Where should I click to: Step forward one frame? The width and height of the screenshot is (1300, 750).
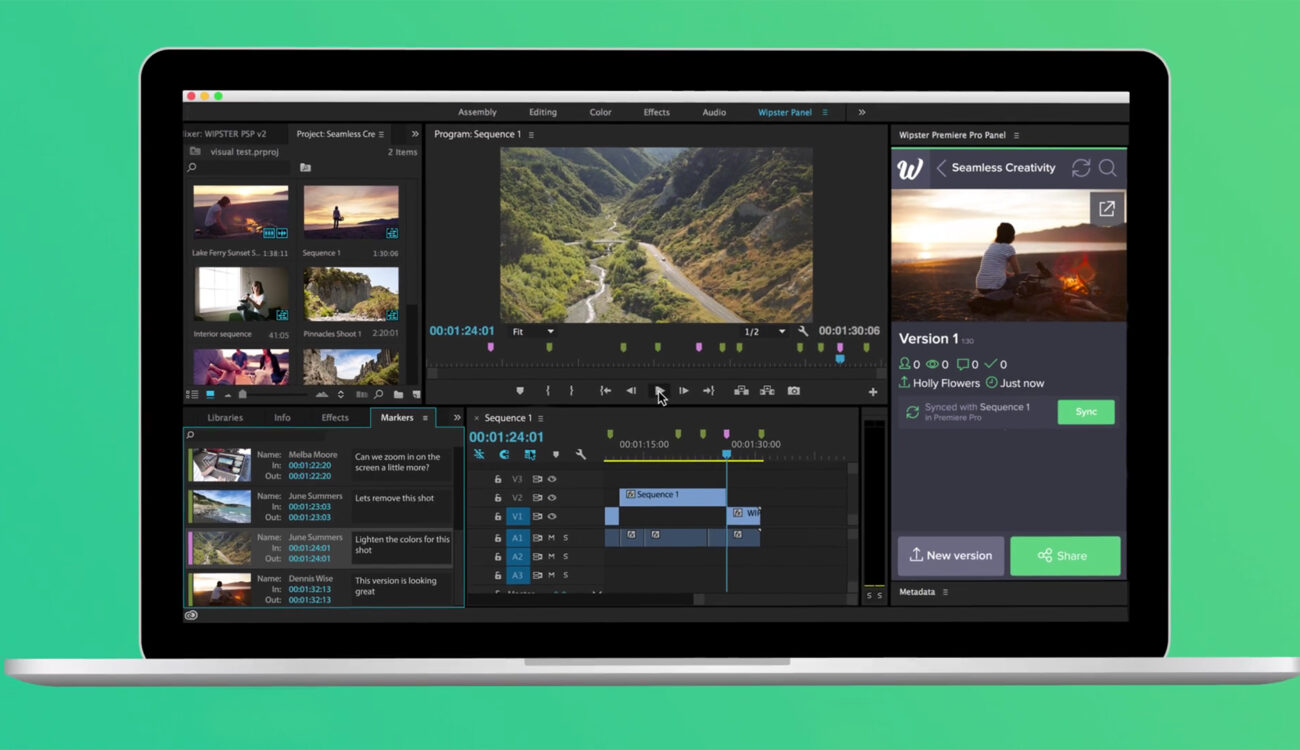pos(684,391)
